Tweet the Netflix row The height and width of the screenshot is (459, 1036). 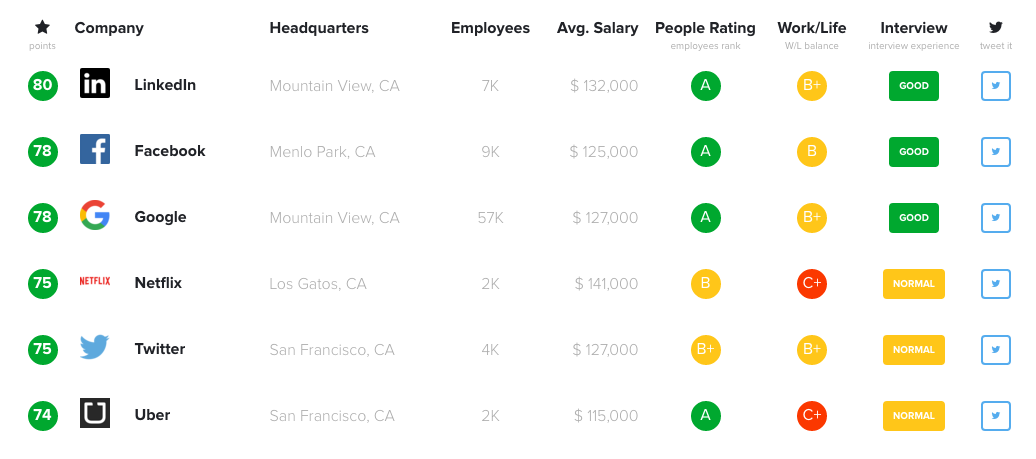coord(996,284)
